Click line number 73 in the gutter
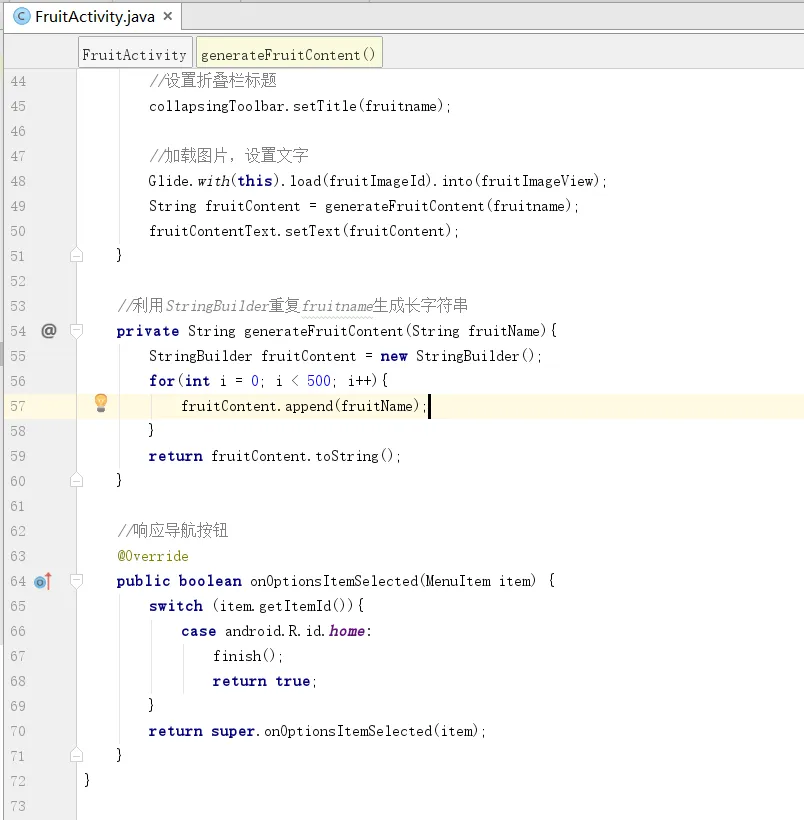Screen dimensions: 804x820 click(x=18, y=806)
